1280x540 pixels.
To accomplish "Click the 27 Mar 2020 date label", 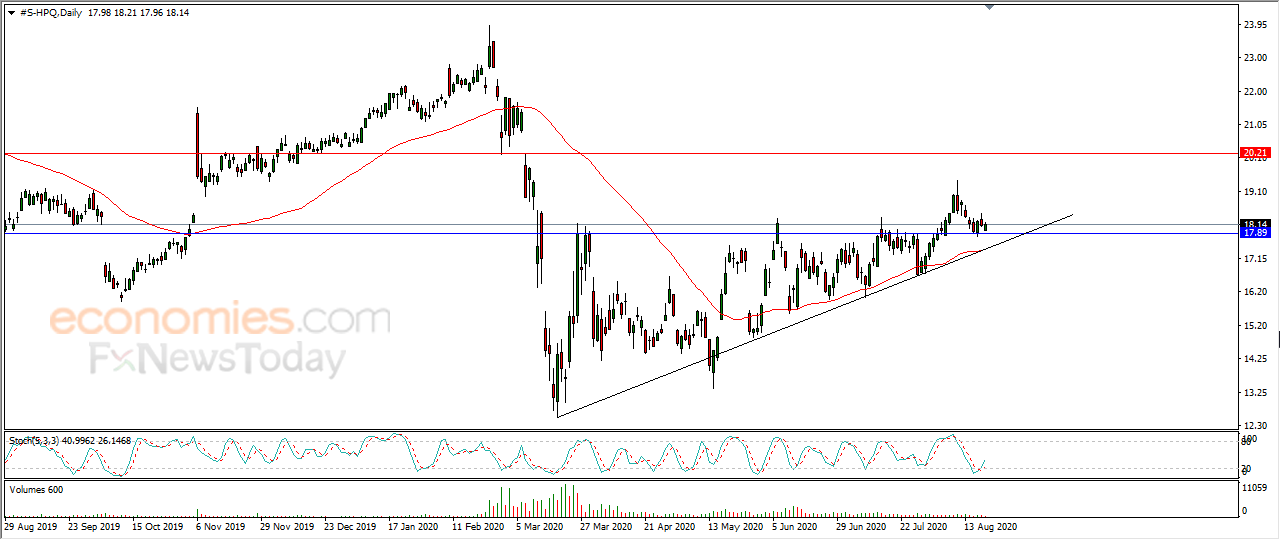I will 605,525.
